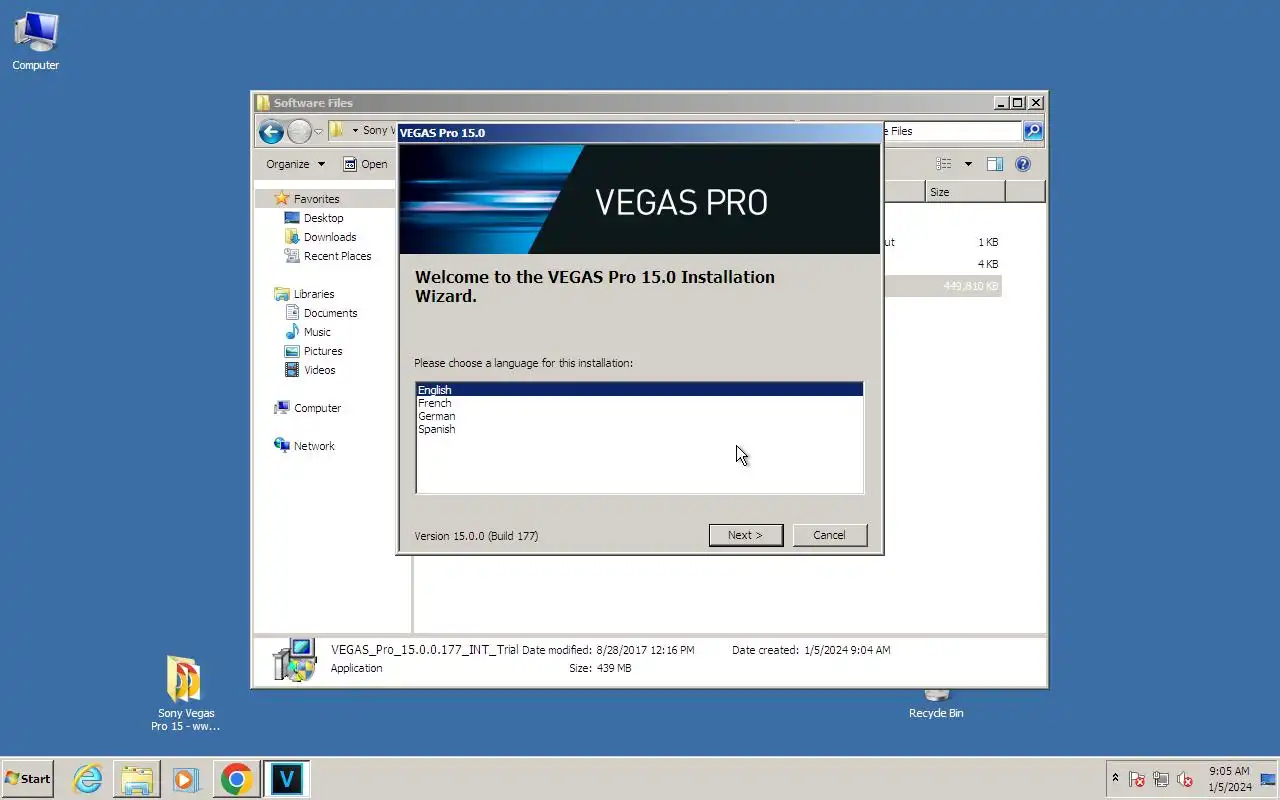
Task: Click the Next > button
Action: [745, 535]
